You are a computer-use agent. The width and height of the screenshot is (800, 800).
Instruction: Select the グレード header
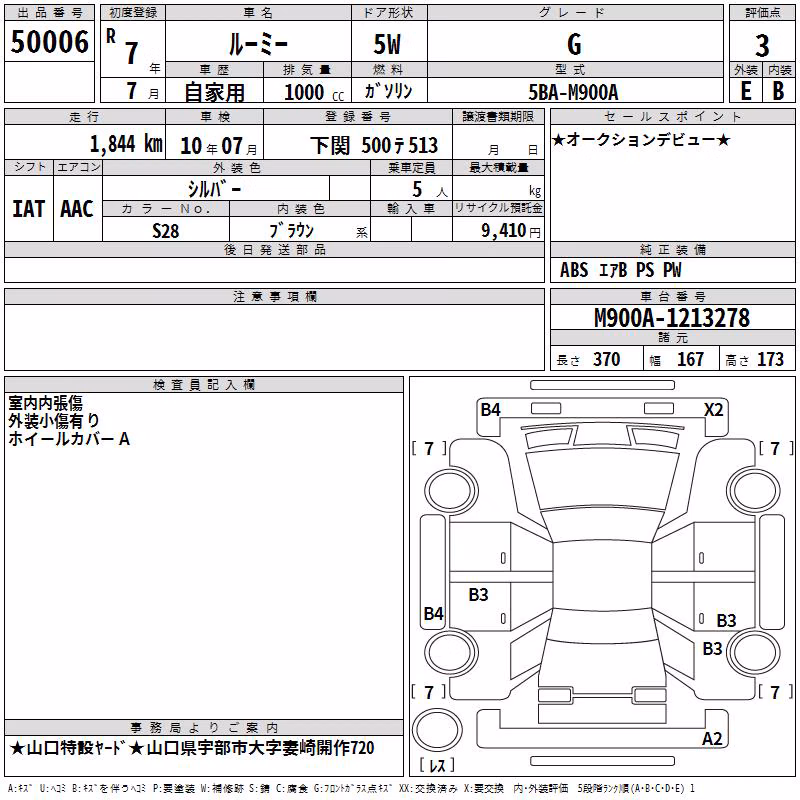pyautogui.click(x=574, y=13)
